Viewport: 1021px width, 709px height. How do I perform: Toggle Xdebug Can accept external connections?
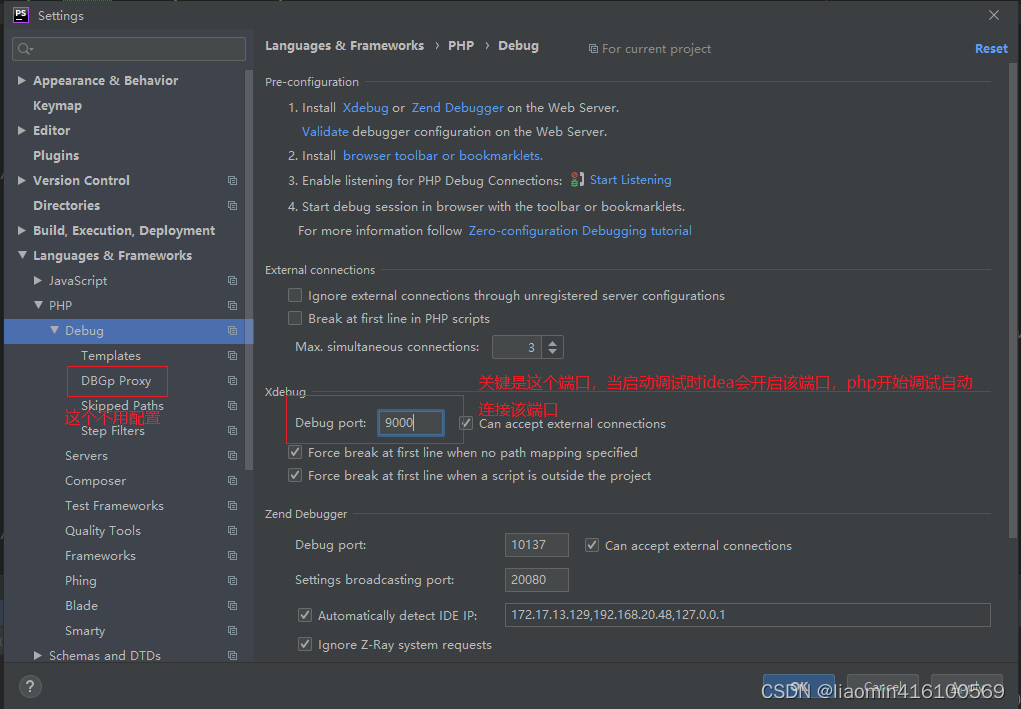click(x=466, y=423)
